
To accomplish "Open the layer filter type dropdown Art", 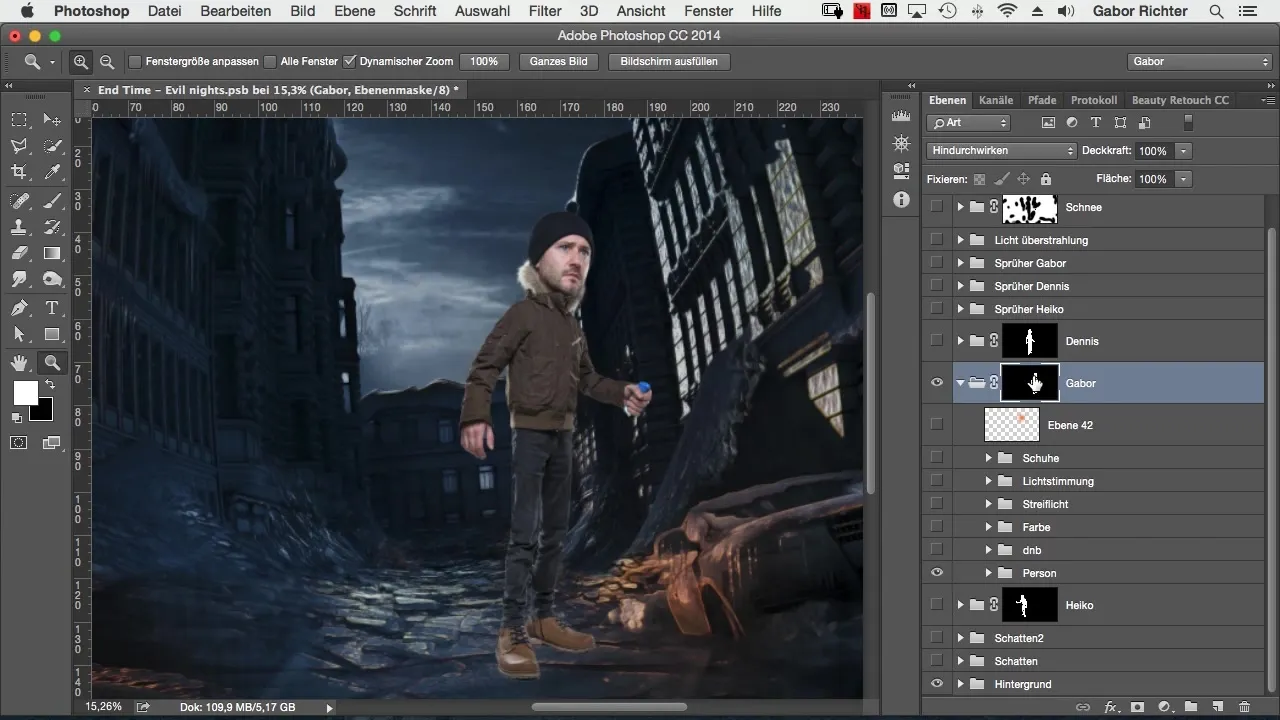I will point(969,123).
